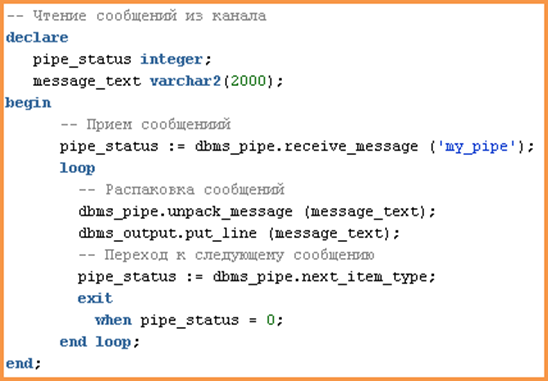548x381 pixels.
Task: Click 'dbms_output.put_line' call
Action: point(168,233)
